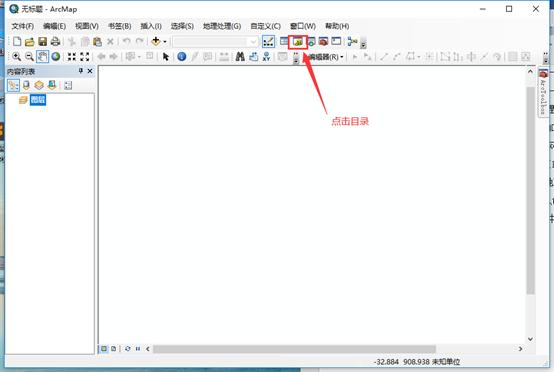Open the ArcToolbox window icon
Viewport: 554px width, 372px height.
pyautogui.click(x=323, y=42)
